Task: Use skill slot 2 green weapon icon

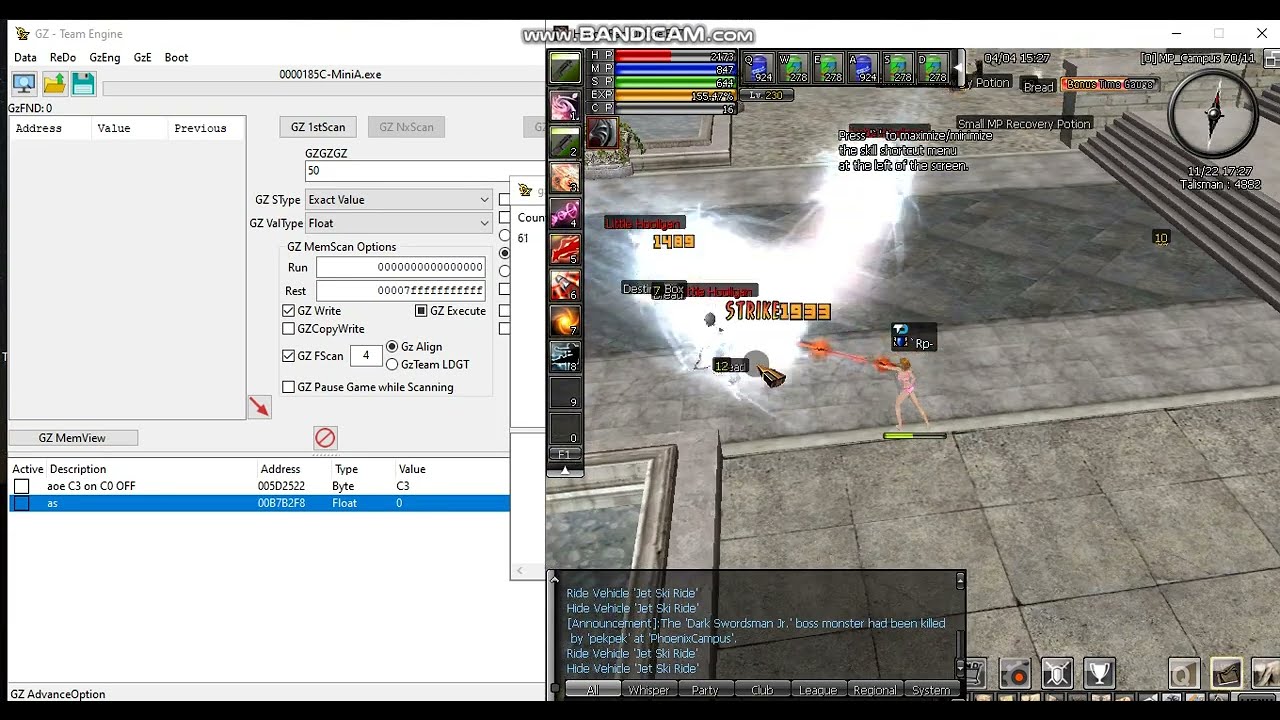Action: [x=565, y=141]
